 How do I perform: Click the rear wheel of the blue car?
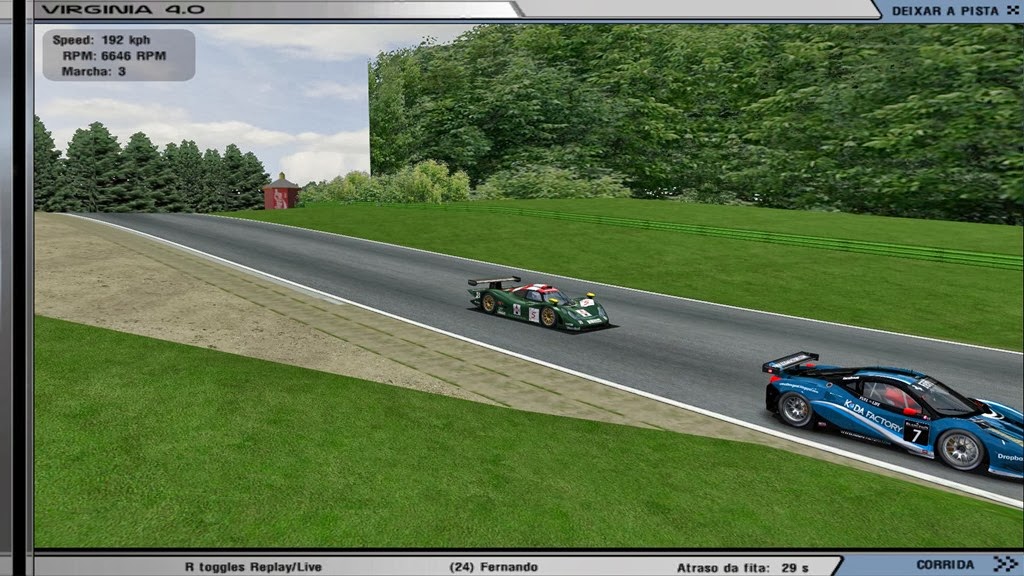796,409
